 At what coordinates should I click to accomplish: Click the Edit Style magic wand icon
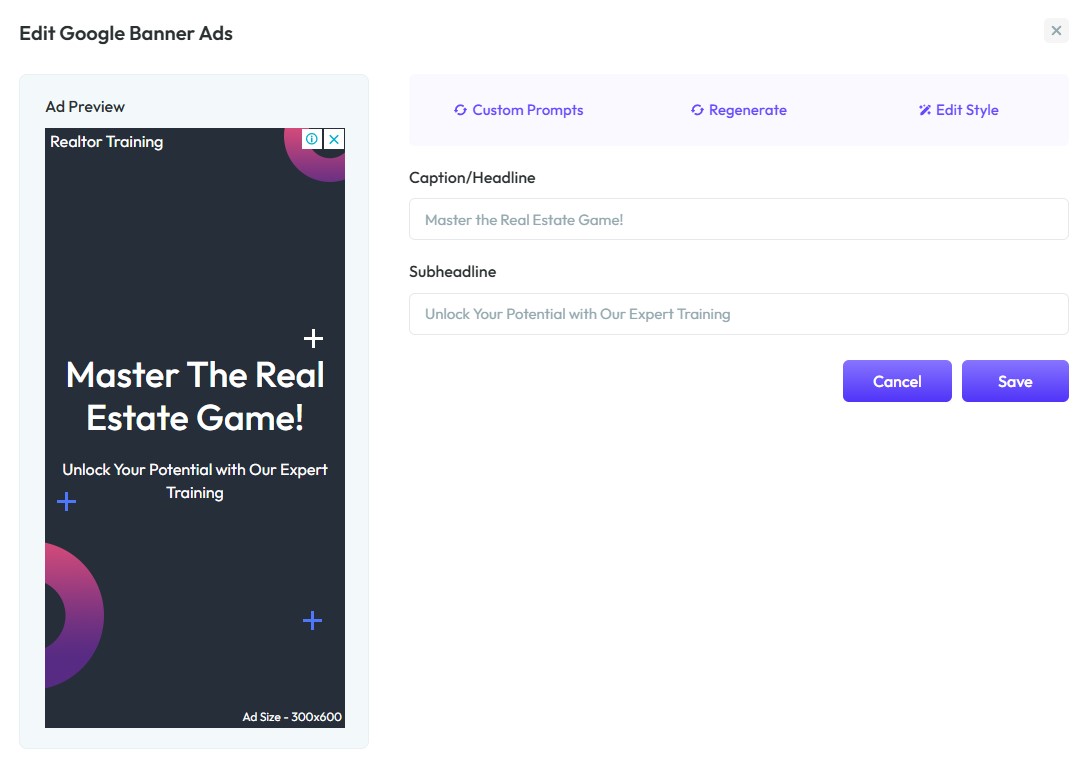[924, 110]
